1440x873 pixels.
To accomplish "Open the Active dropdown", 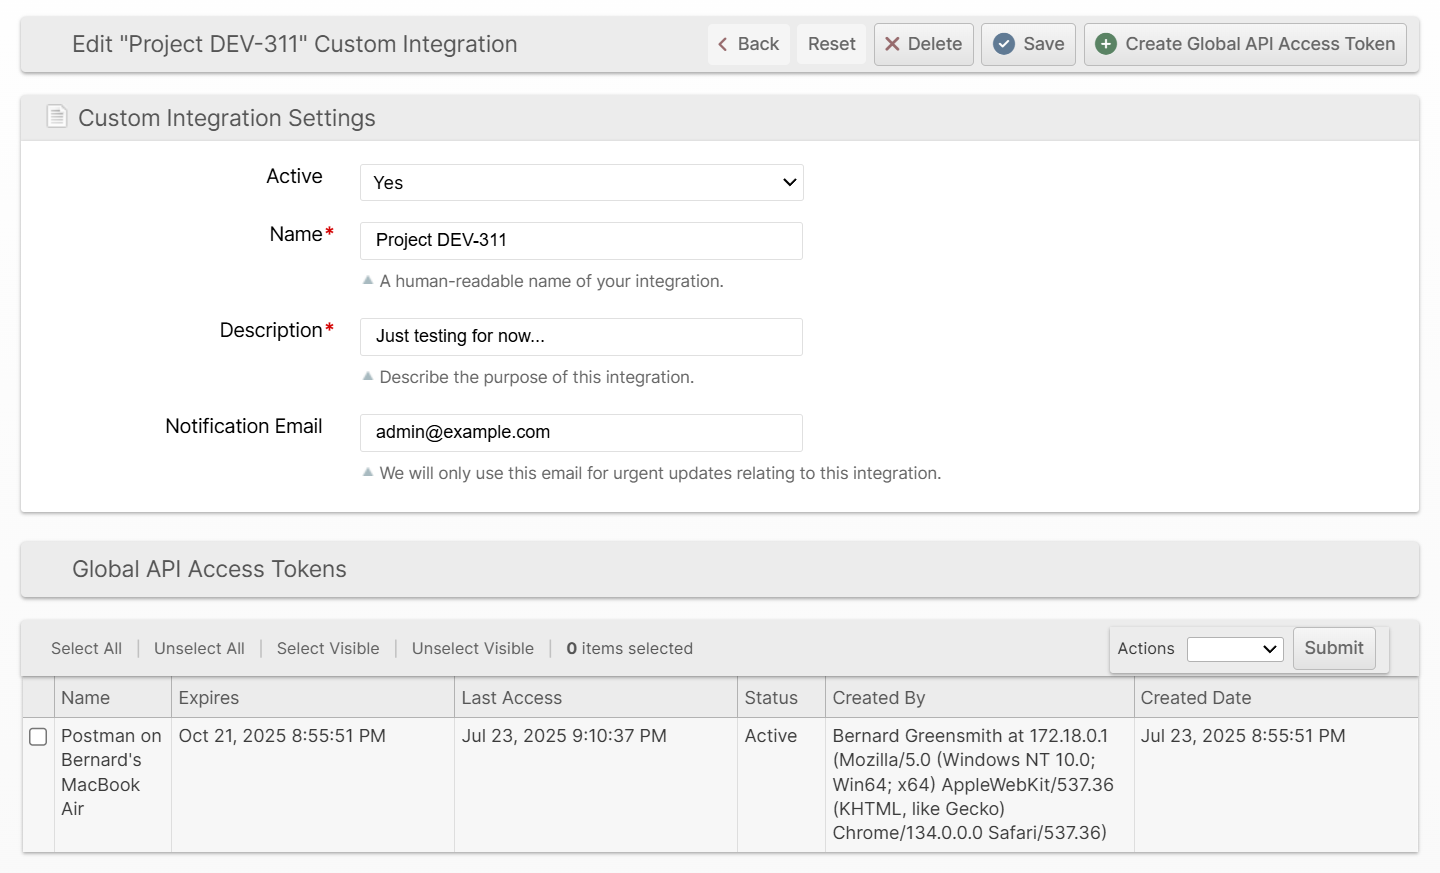I will (581, 183).
